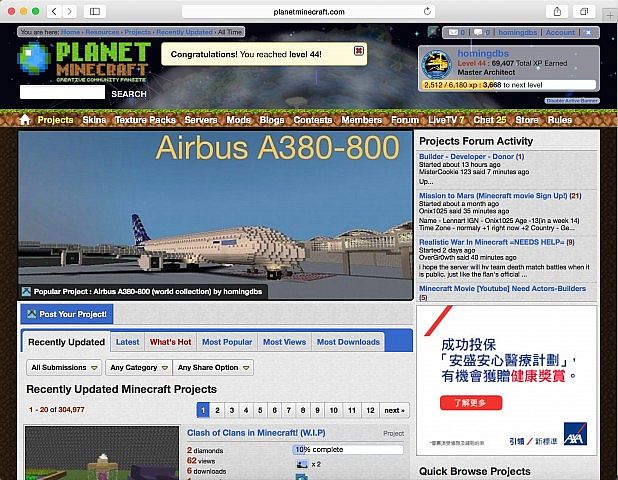Open homingdbs link in top bar

[x=517, y=32]
